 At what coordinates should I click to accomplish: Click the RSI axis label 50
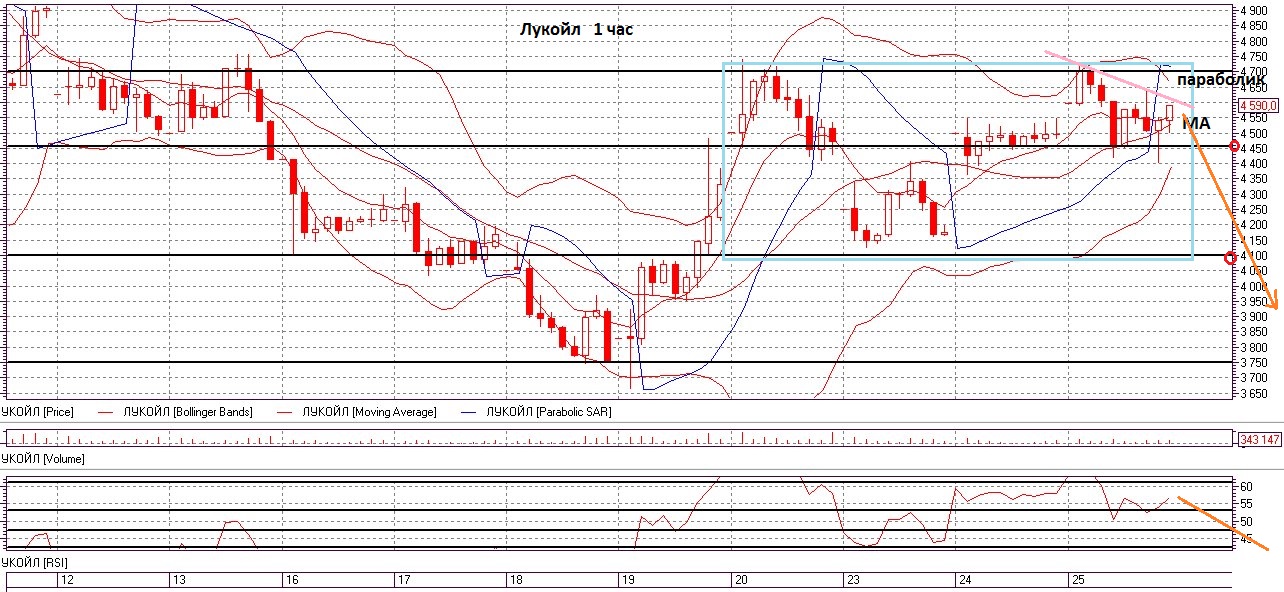(1247, 522)
